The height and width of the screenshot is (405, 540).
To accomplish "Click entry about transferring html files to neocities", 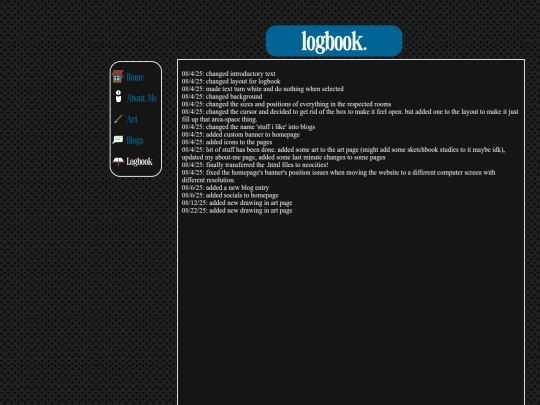I will pos(255,165).
